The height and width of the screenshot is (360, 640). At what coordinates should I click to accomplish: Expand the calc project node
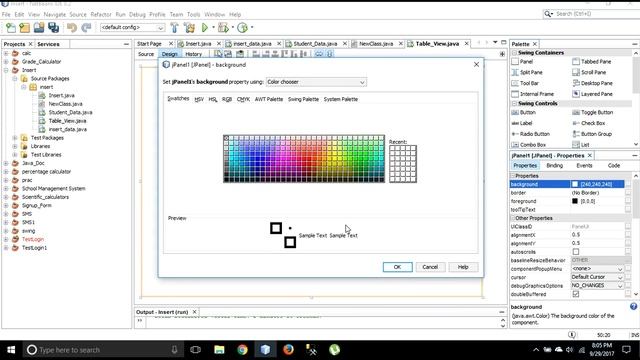coord(6,53)
